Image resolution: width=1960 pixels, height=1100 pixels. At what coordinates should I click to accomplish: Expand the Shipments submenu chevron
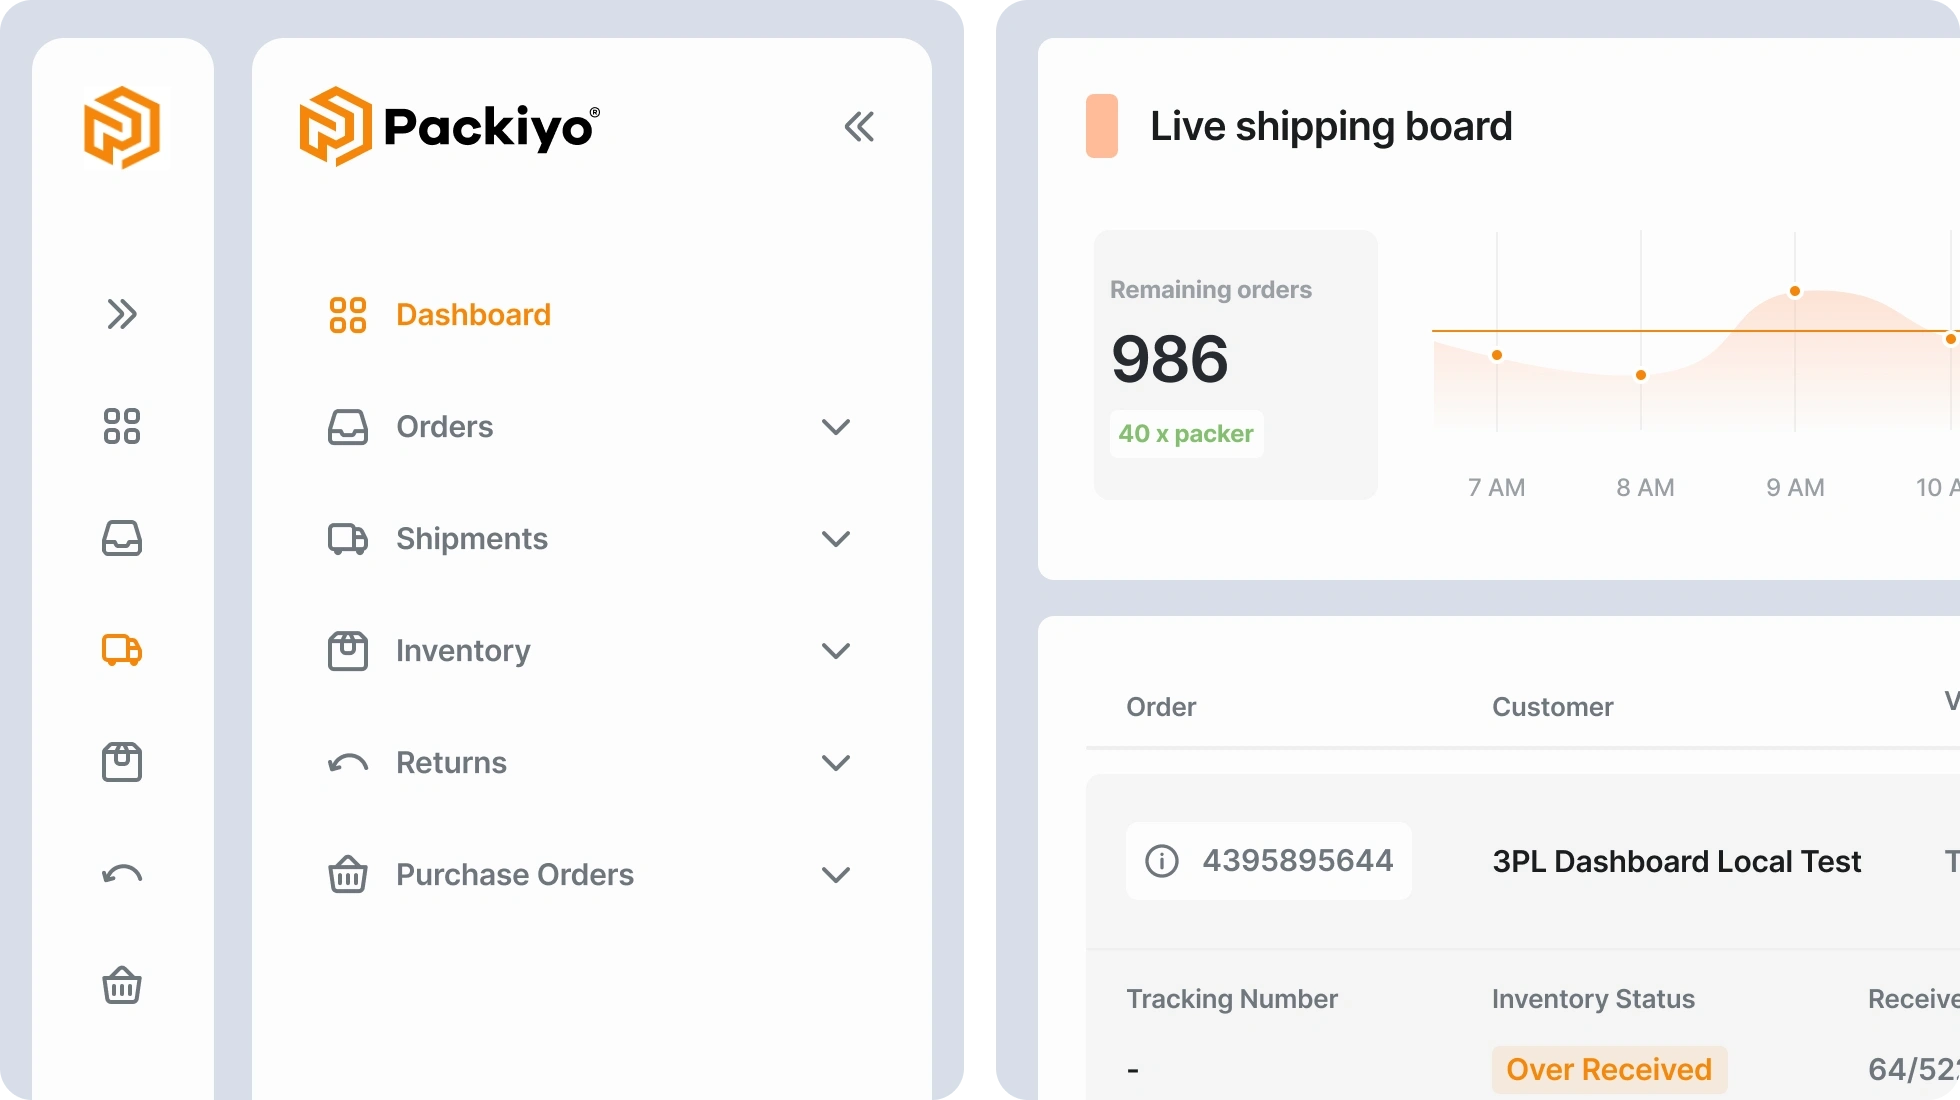point(836,539)
